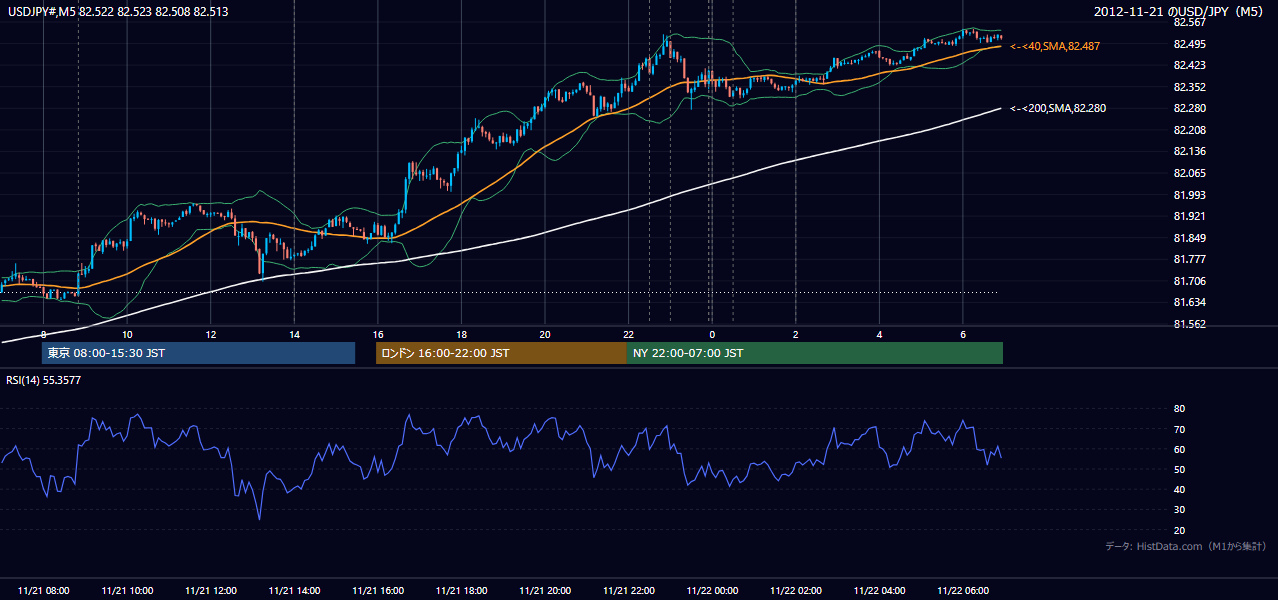
Task: Click price axis value 82.065
Action: pos(1189,173)
